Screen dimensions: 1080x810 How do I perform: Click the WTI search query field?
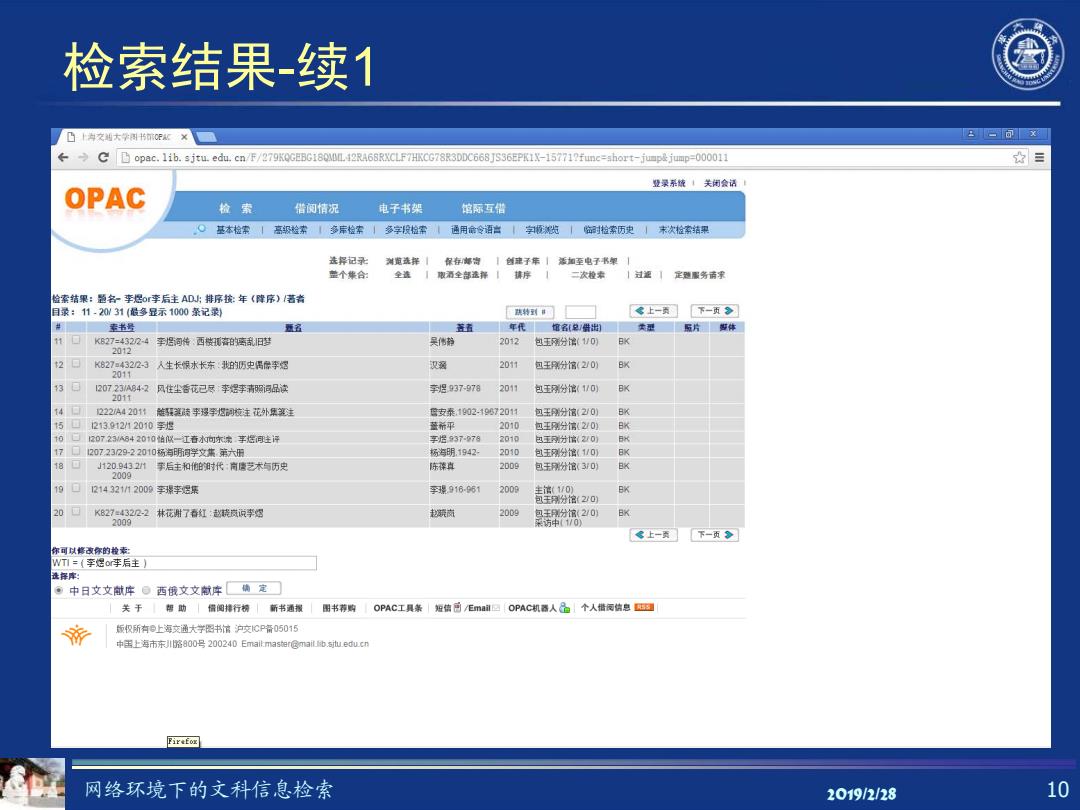pyautogui.click(x=184, y=563)
